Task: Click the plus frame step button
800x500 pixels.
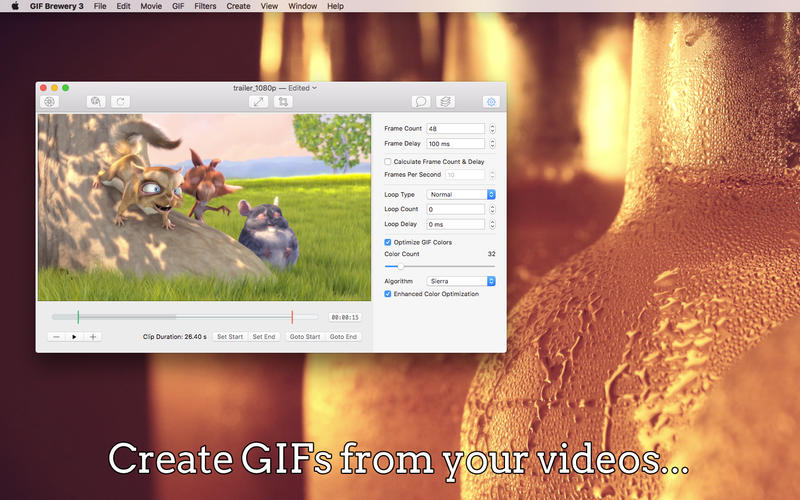Action: 93,337
